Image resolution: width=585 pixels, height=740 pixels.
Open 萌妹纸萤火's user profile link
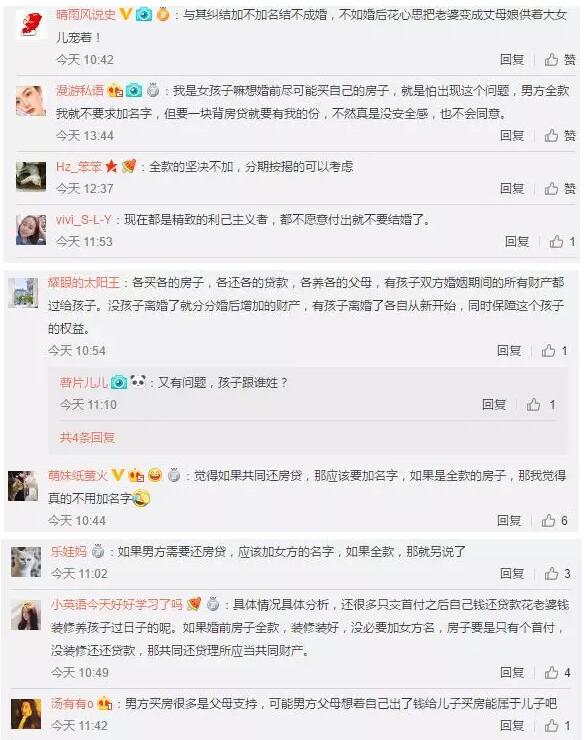click(78, 475)
